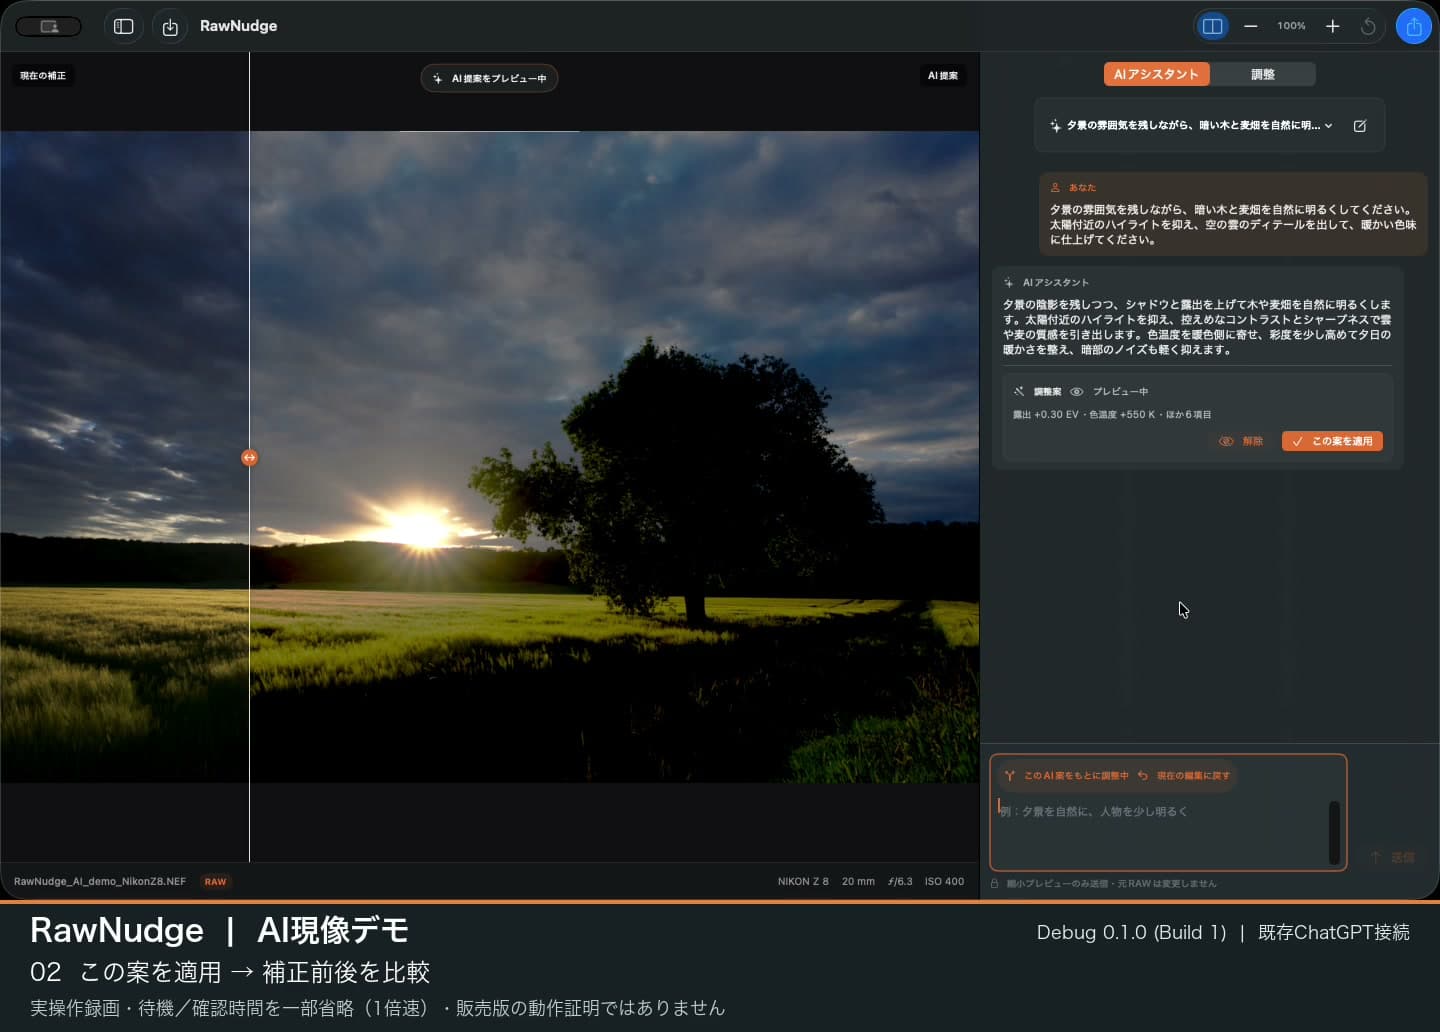Click the このAI案をもとに調整中 branch chip
1440x1032 pixels.
1067,775
